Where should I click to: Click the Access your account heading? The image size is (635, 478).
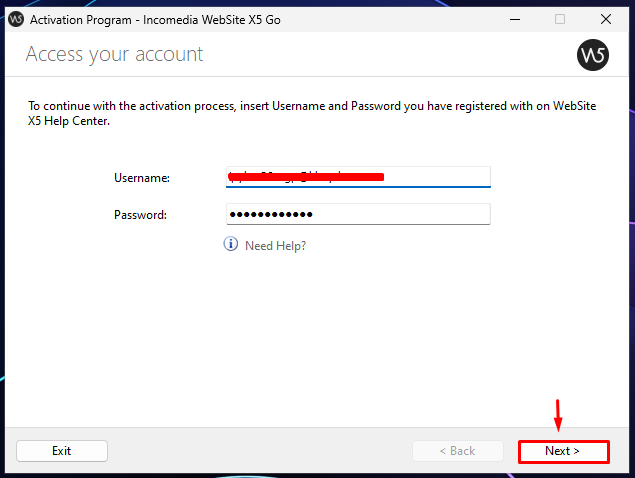pyautogui.click(x=114, y=54)
